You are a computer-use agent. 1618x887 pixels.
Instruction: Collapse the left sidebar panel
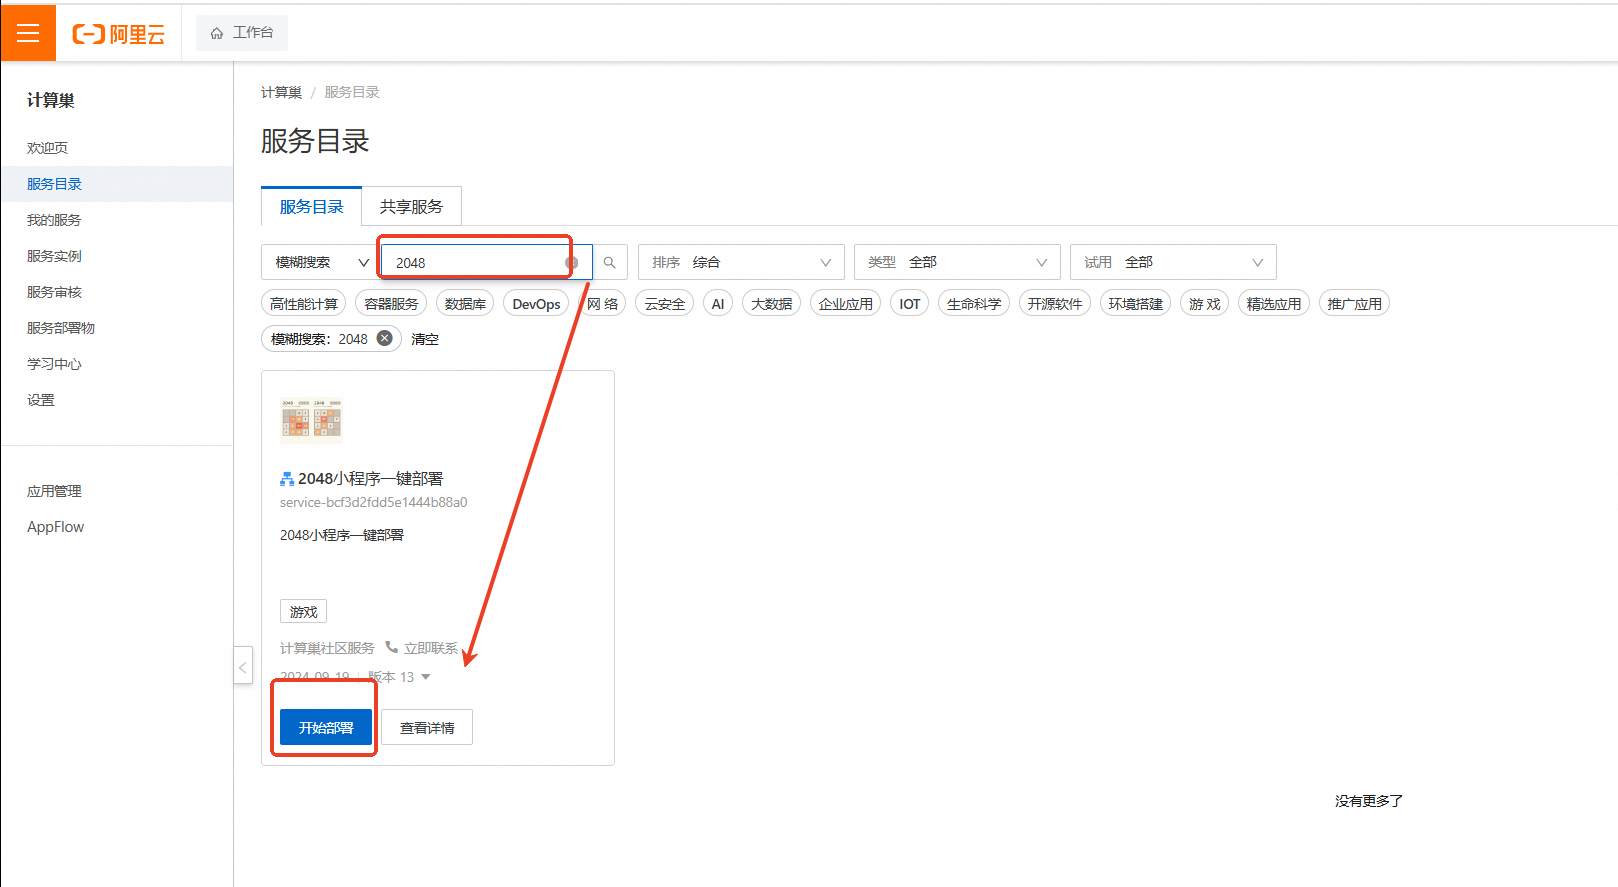(243, 666)
